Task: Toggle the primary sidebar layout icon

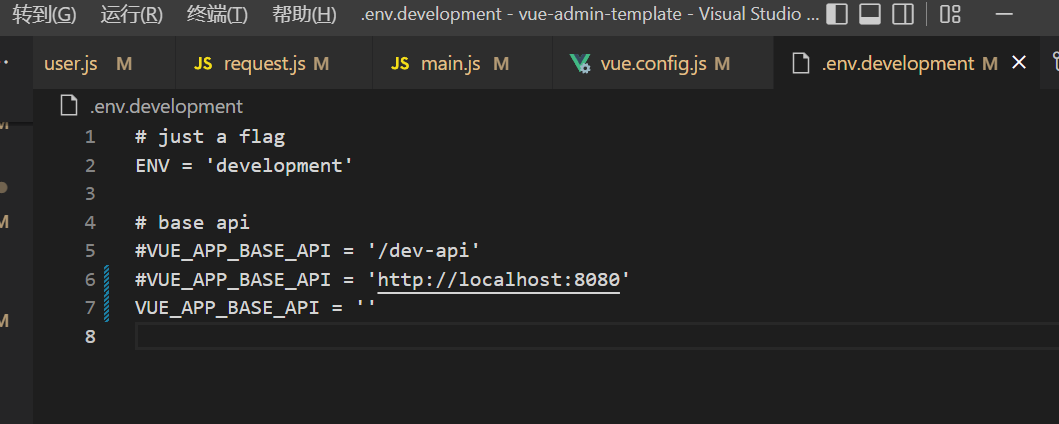Action: [838, 14]
